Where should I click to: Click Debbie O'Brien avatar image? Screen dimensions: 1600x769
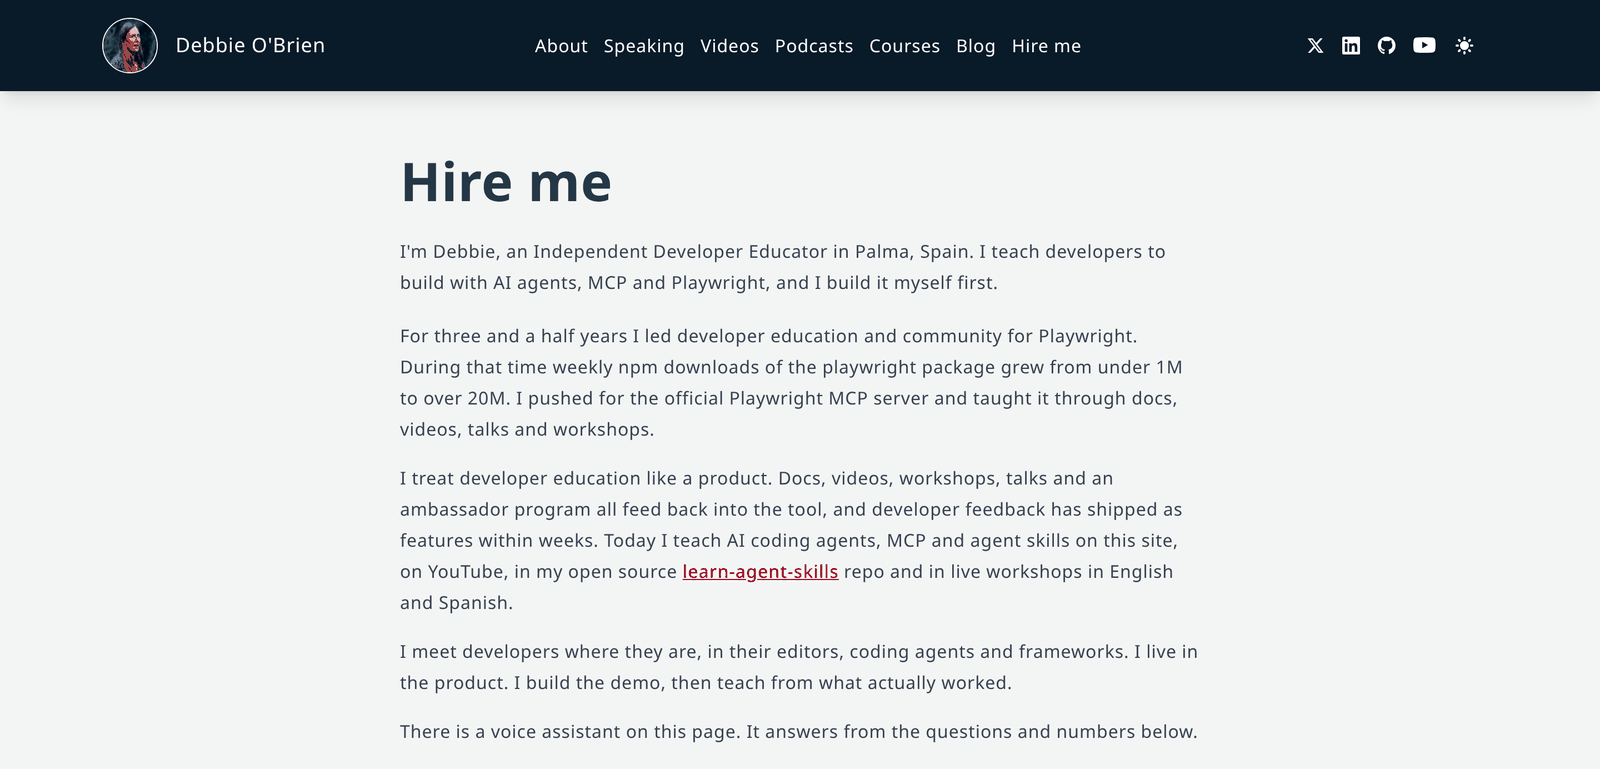click(130, 46)
